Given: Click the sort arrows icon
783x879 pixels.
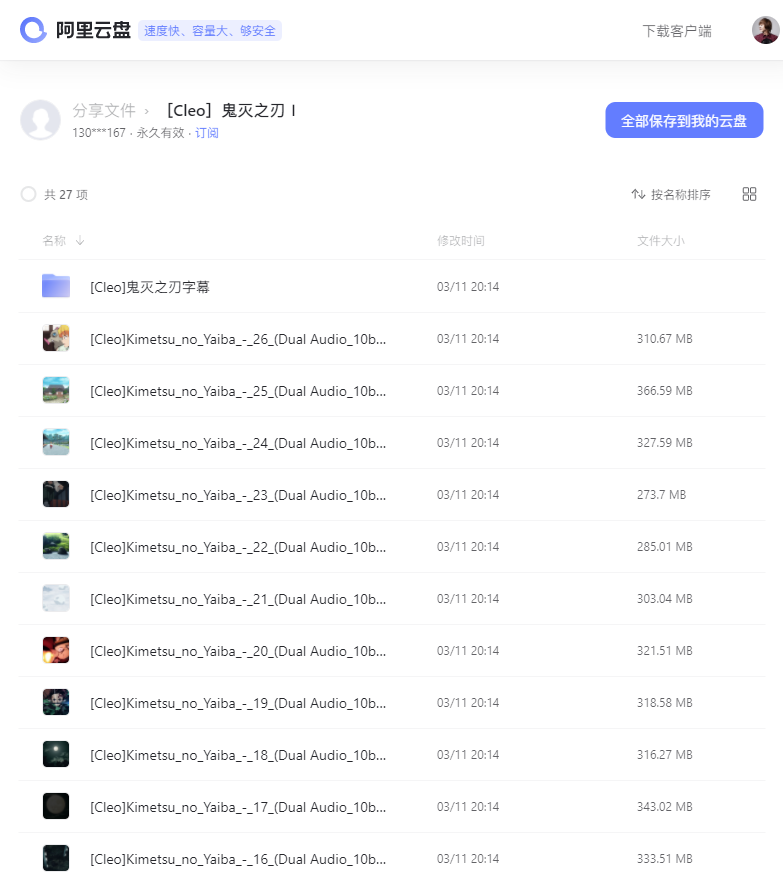Looking at the screenshot, I should coord(638,194).
